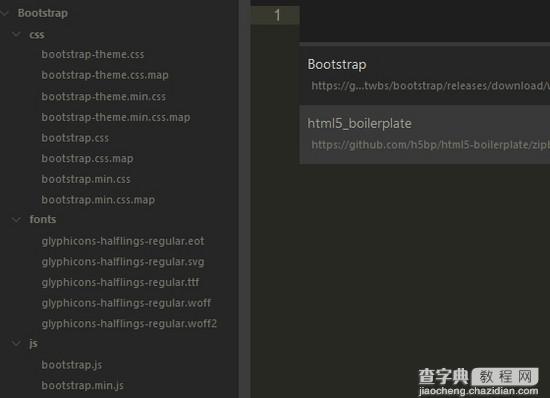Image resolution: width=550 pixels, height=398 pixels.
Task: Open bootstrap-theme.min.css.map file
Action: (x=116, y=117)
